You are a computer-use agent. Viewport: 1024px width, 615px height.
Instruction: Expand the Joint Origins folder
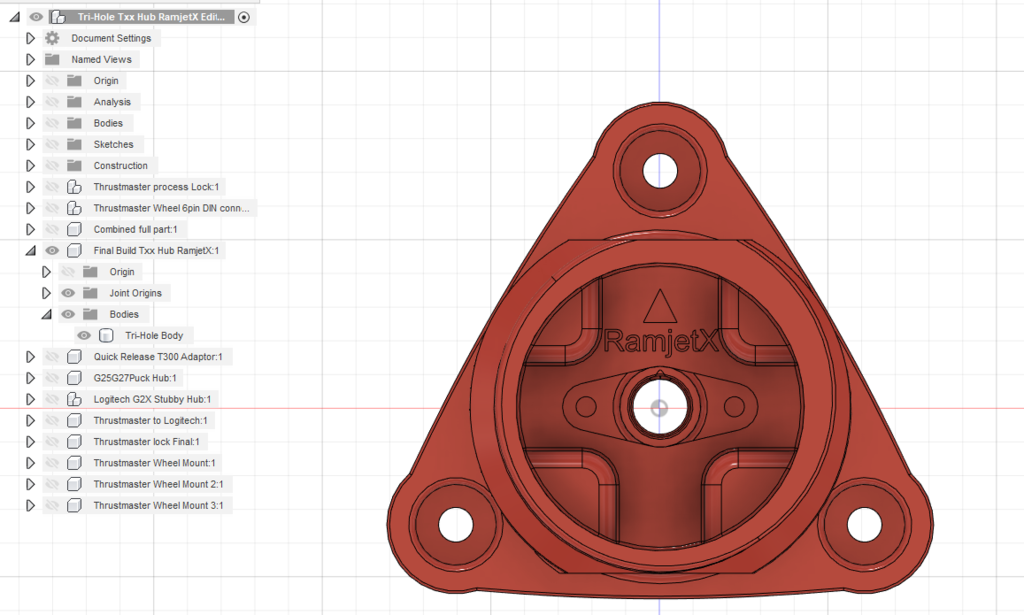coord(46,293)
